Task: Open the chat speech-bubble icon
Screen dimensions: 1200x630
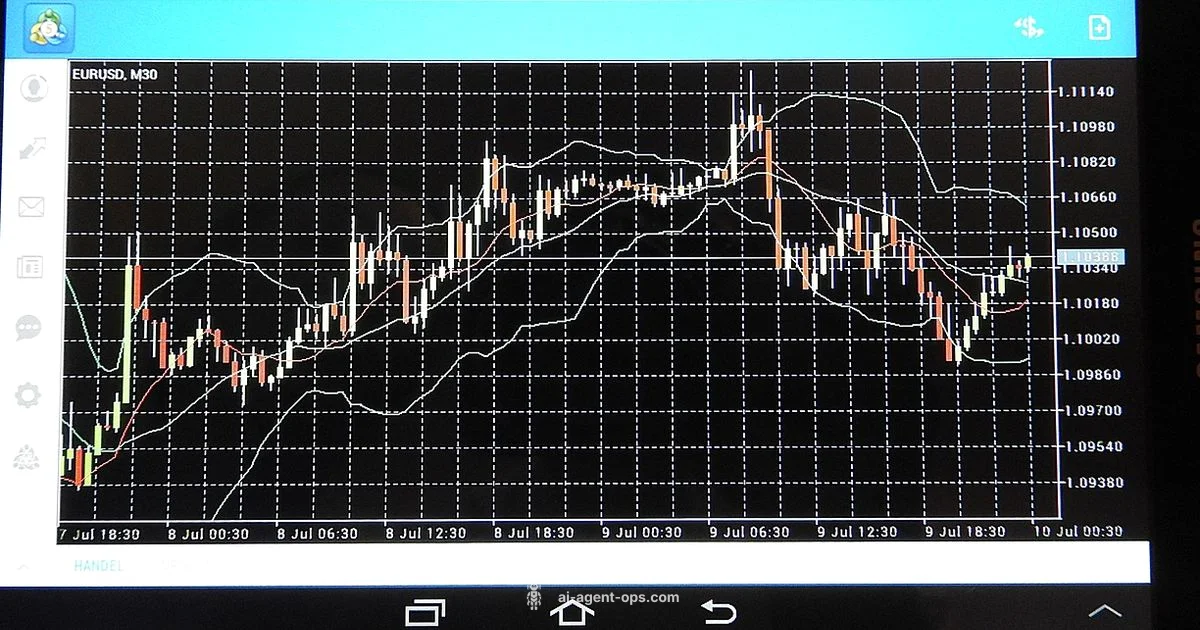Action: 29,328
